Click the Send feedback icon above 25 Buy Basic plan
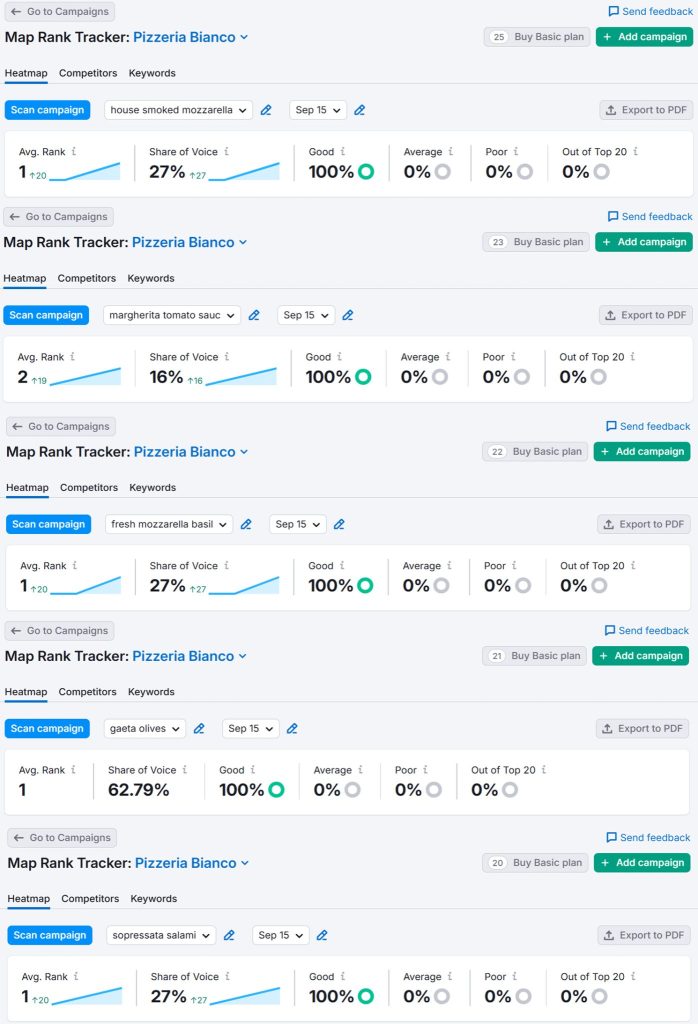 pyautogui.click(x=613, y=12)
